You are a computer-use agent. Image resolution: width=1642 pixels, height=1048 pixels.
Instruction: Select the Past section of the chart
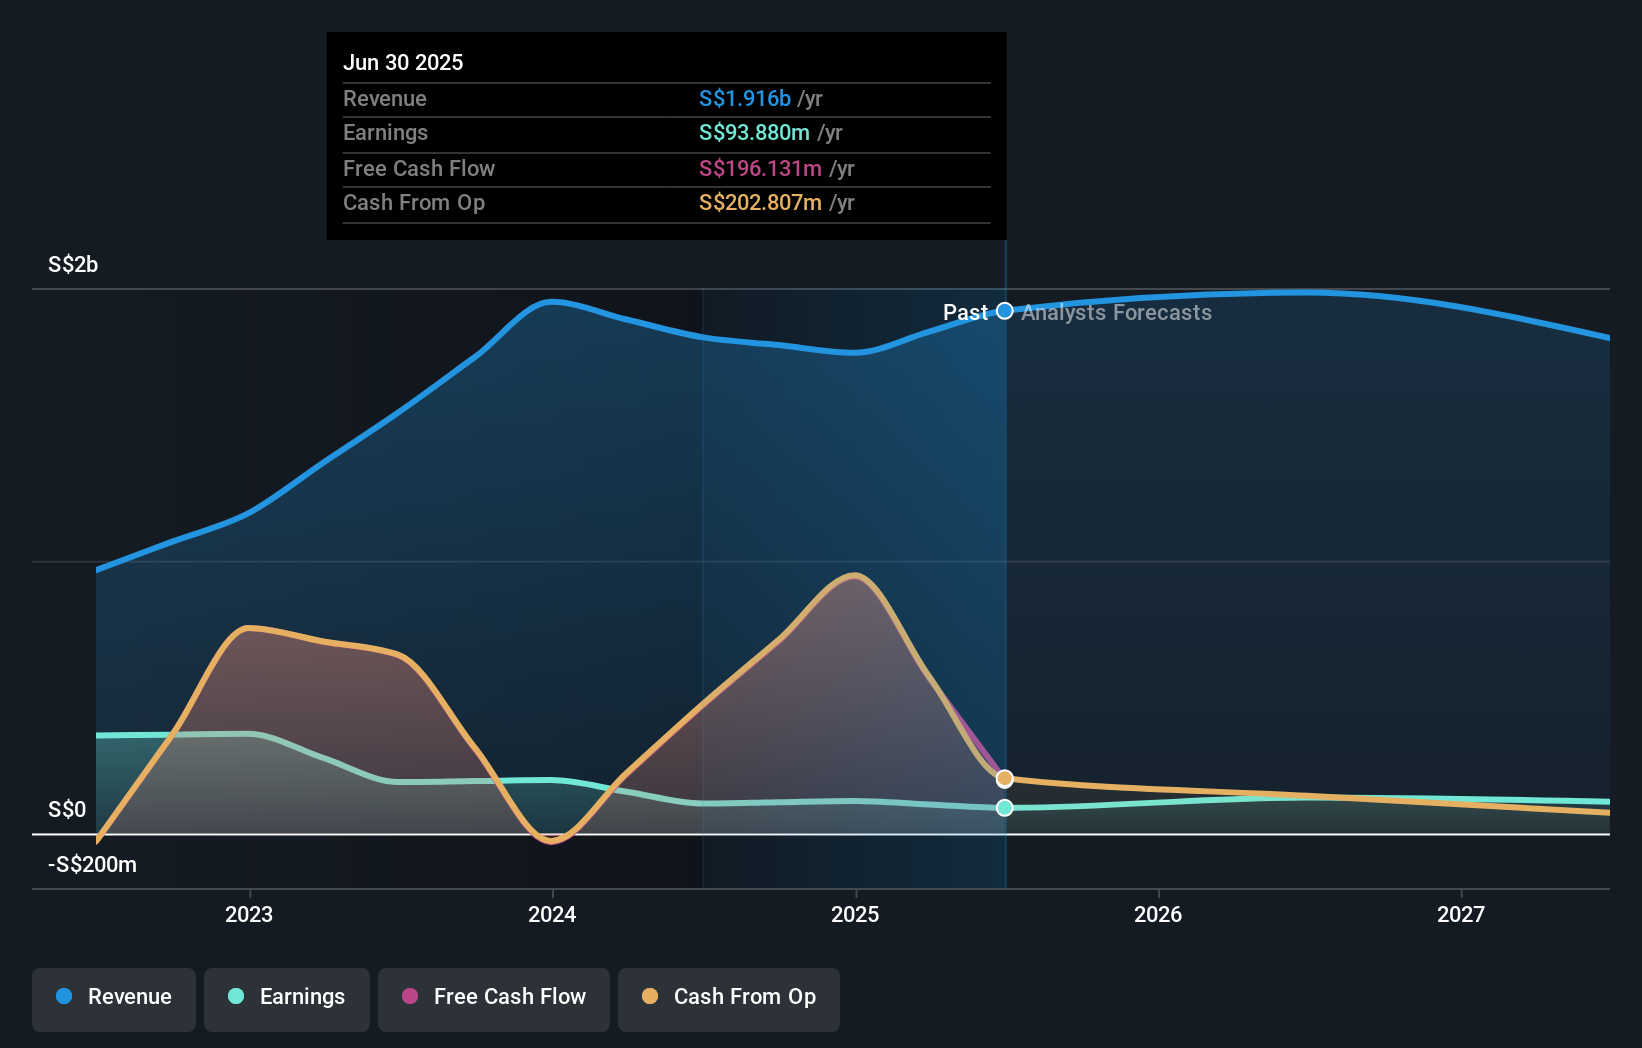click(x=966, y=312)
